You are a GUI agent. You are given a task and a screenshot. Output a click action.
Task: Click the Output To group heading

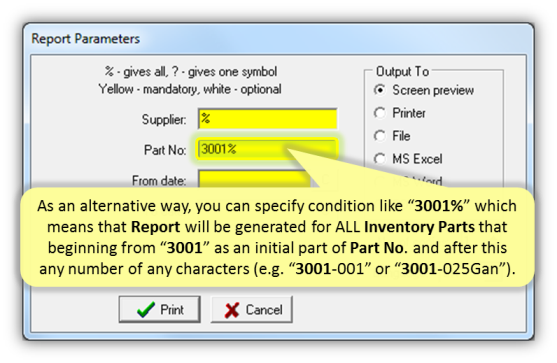coord(402,71)
